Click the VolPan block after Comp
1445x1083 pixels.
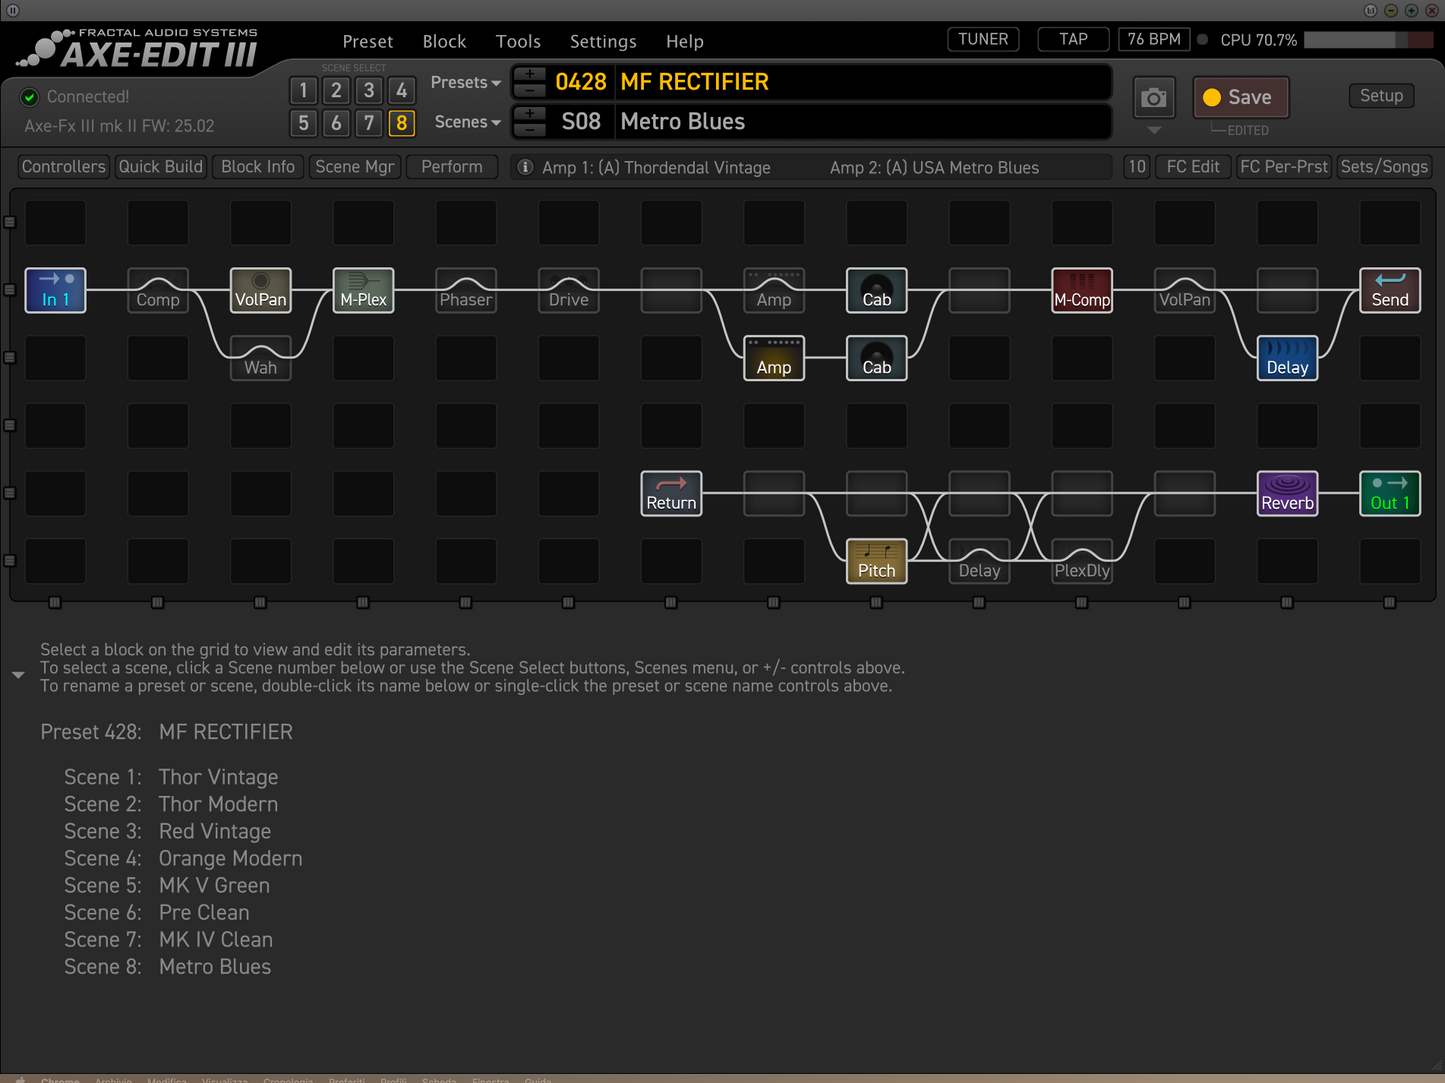pyautogui.click(x=261, y=290)
